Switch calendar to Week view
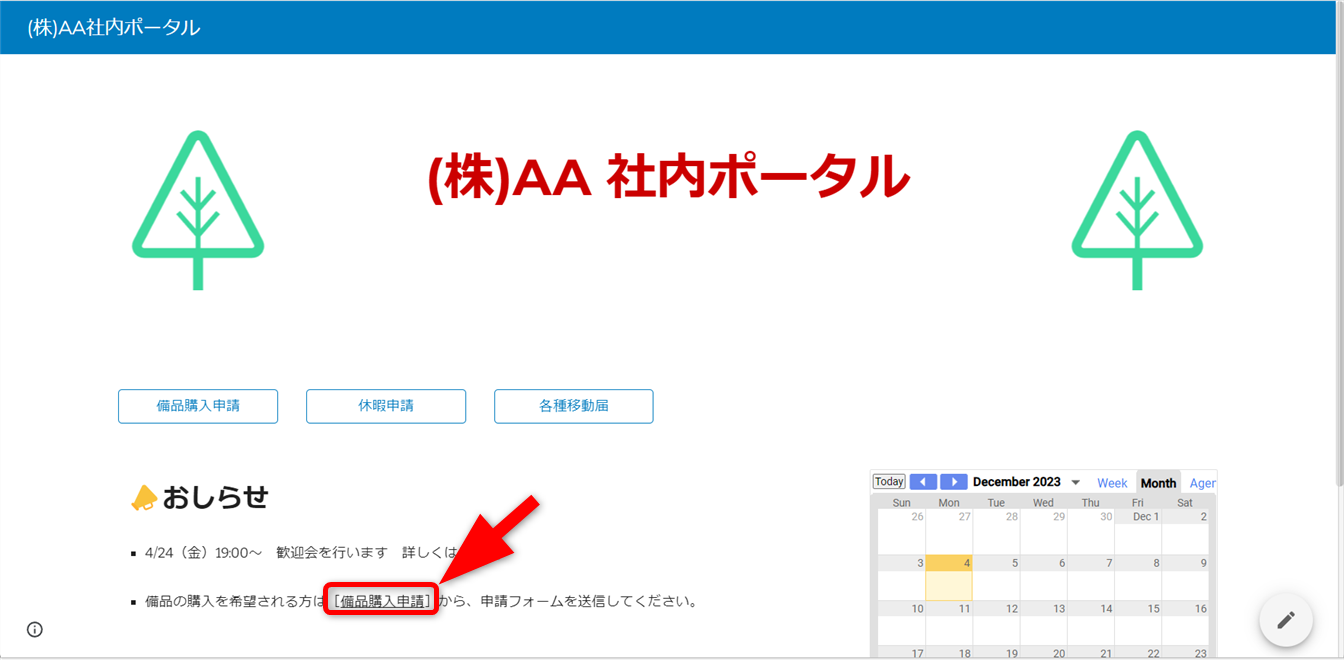Screen dimensions: 1344x660 (x=1112, y=483)
